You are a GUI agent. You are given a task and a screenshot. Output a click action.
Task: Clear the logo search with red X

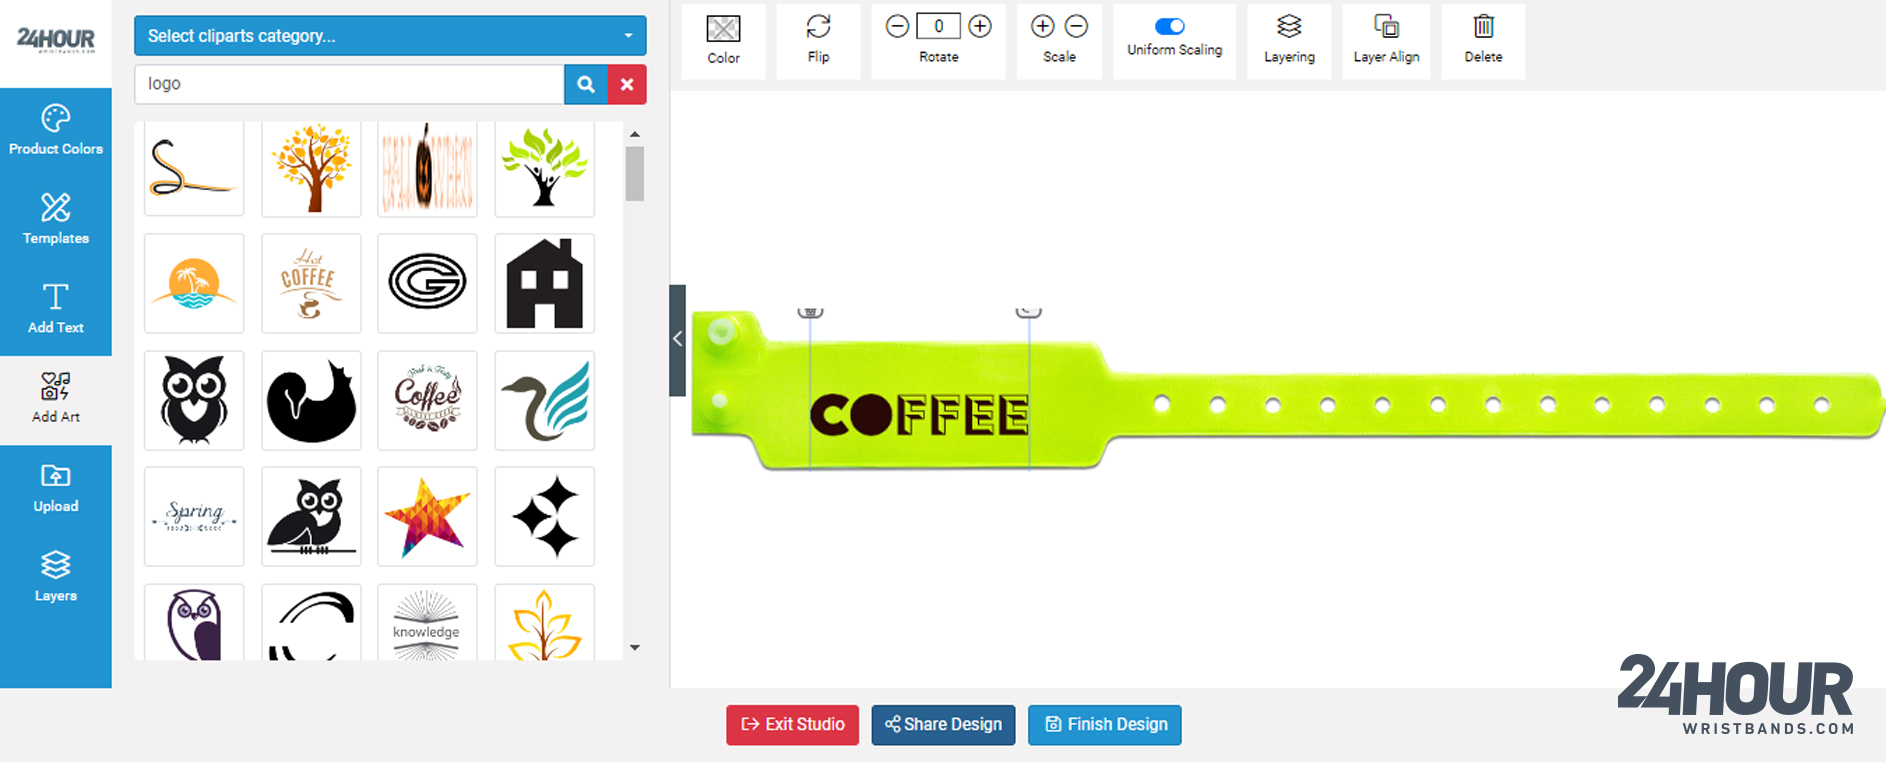627,84
